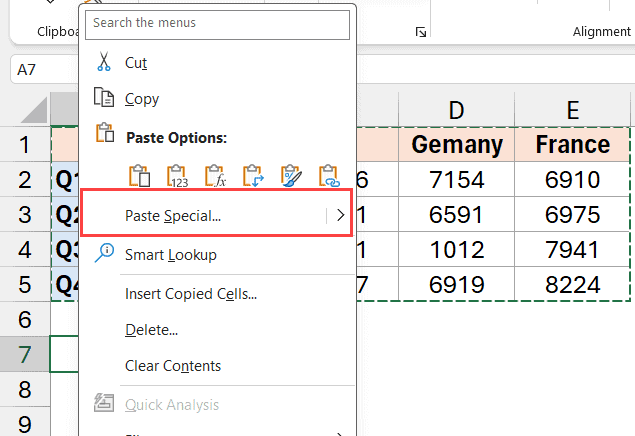Click in the Search the menus box

coord(219,23)
